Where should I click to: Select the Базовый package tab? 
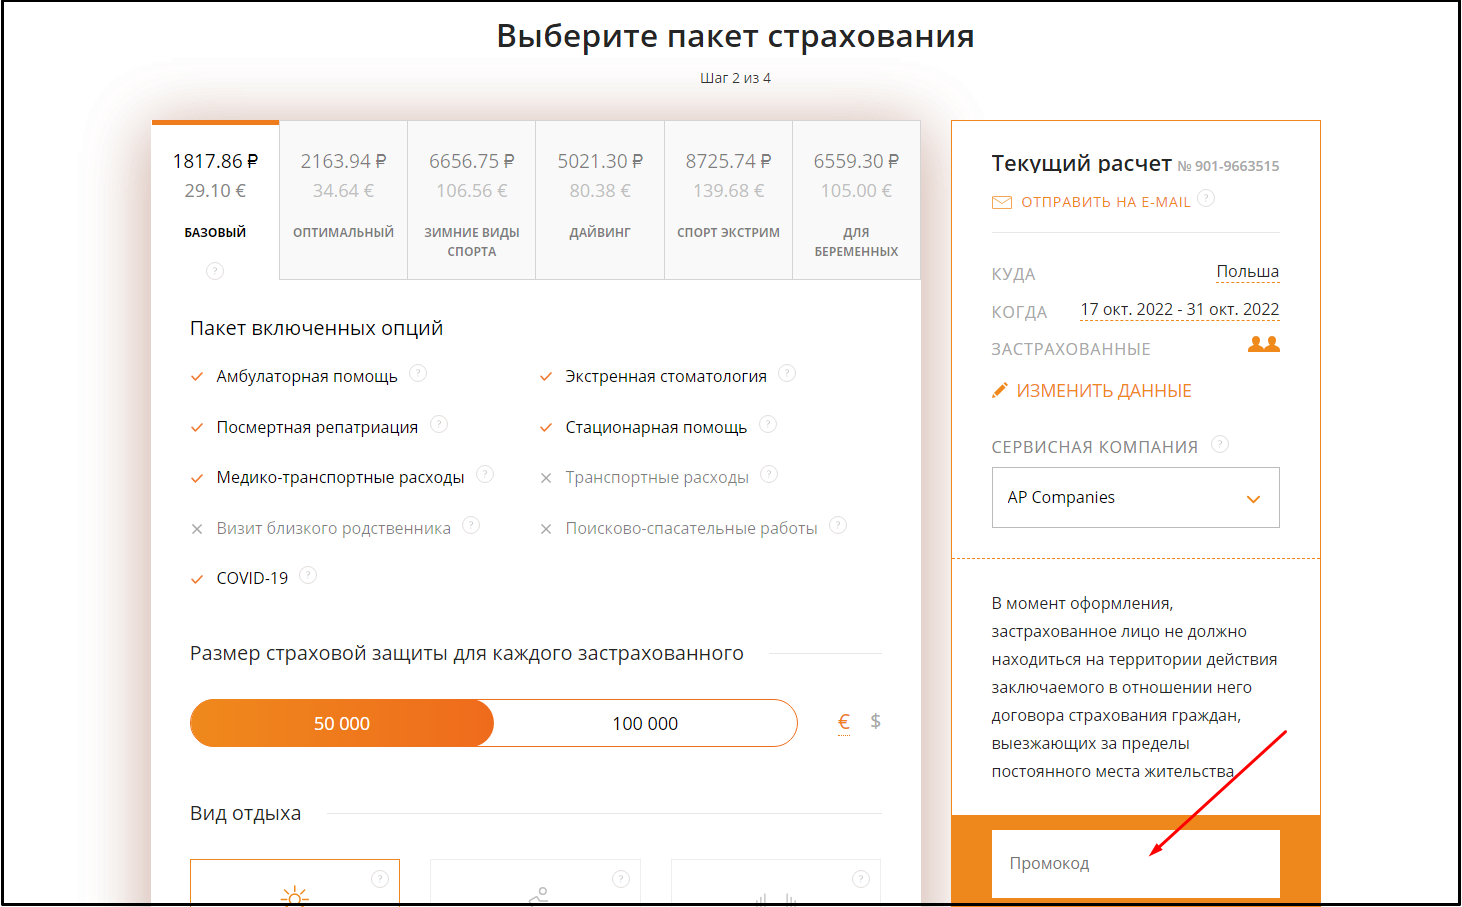[x=215, y=200]
